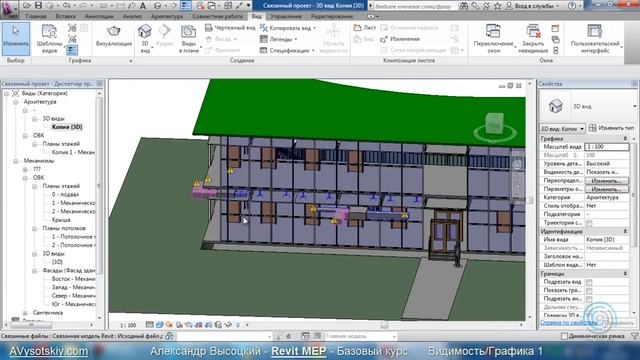Viewport: 640px width, 360px height.
Task: Click the Масштаб вида 1:100 value field
Action: pyautogui.click(x=607, y=147)
